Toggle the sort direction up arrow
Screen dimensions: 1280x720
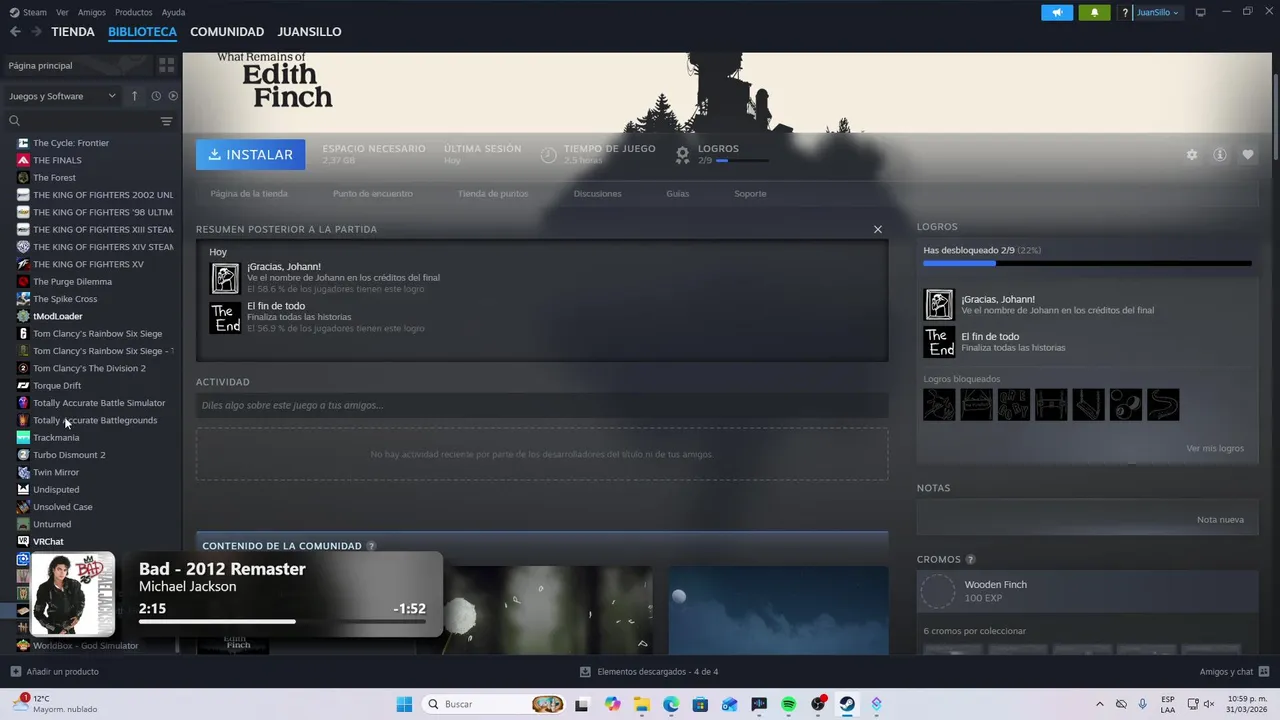[134, 96]
